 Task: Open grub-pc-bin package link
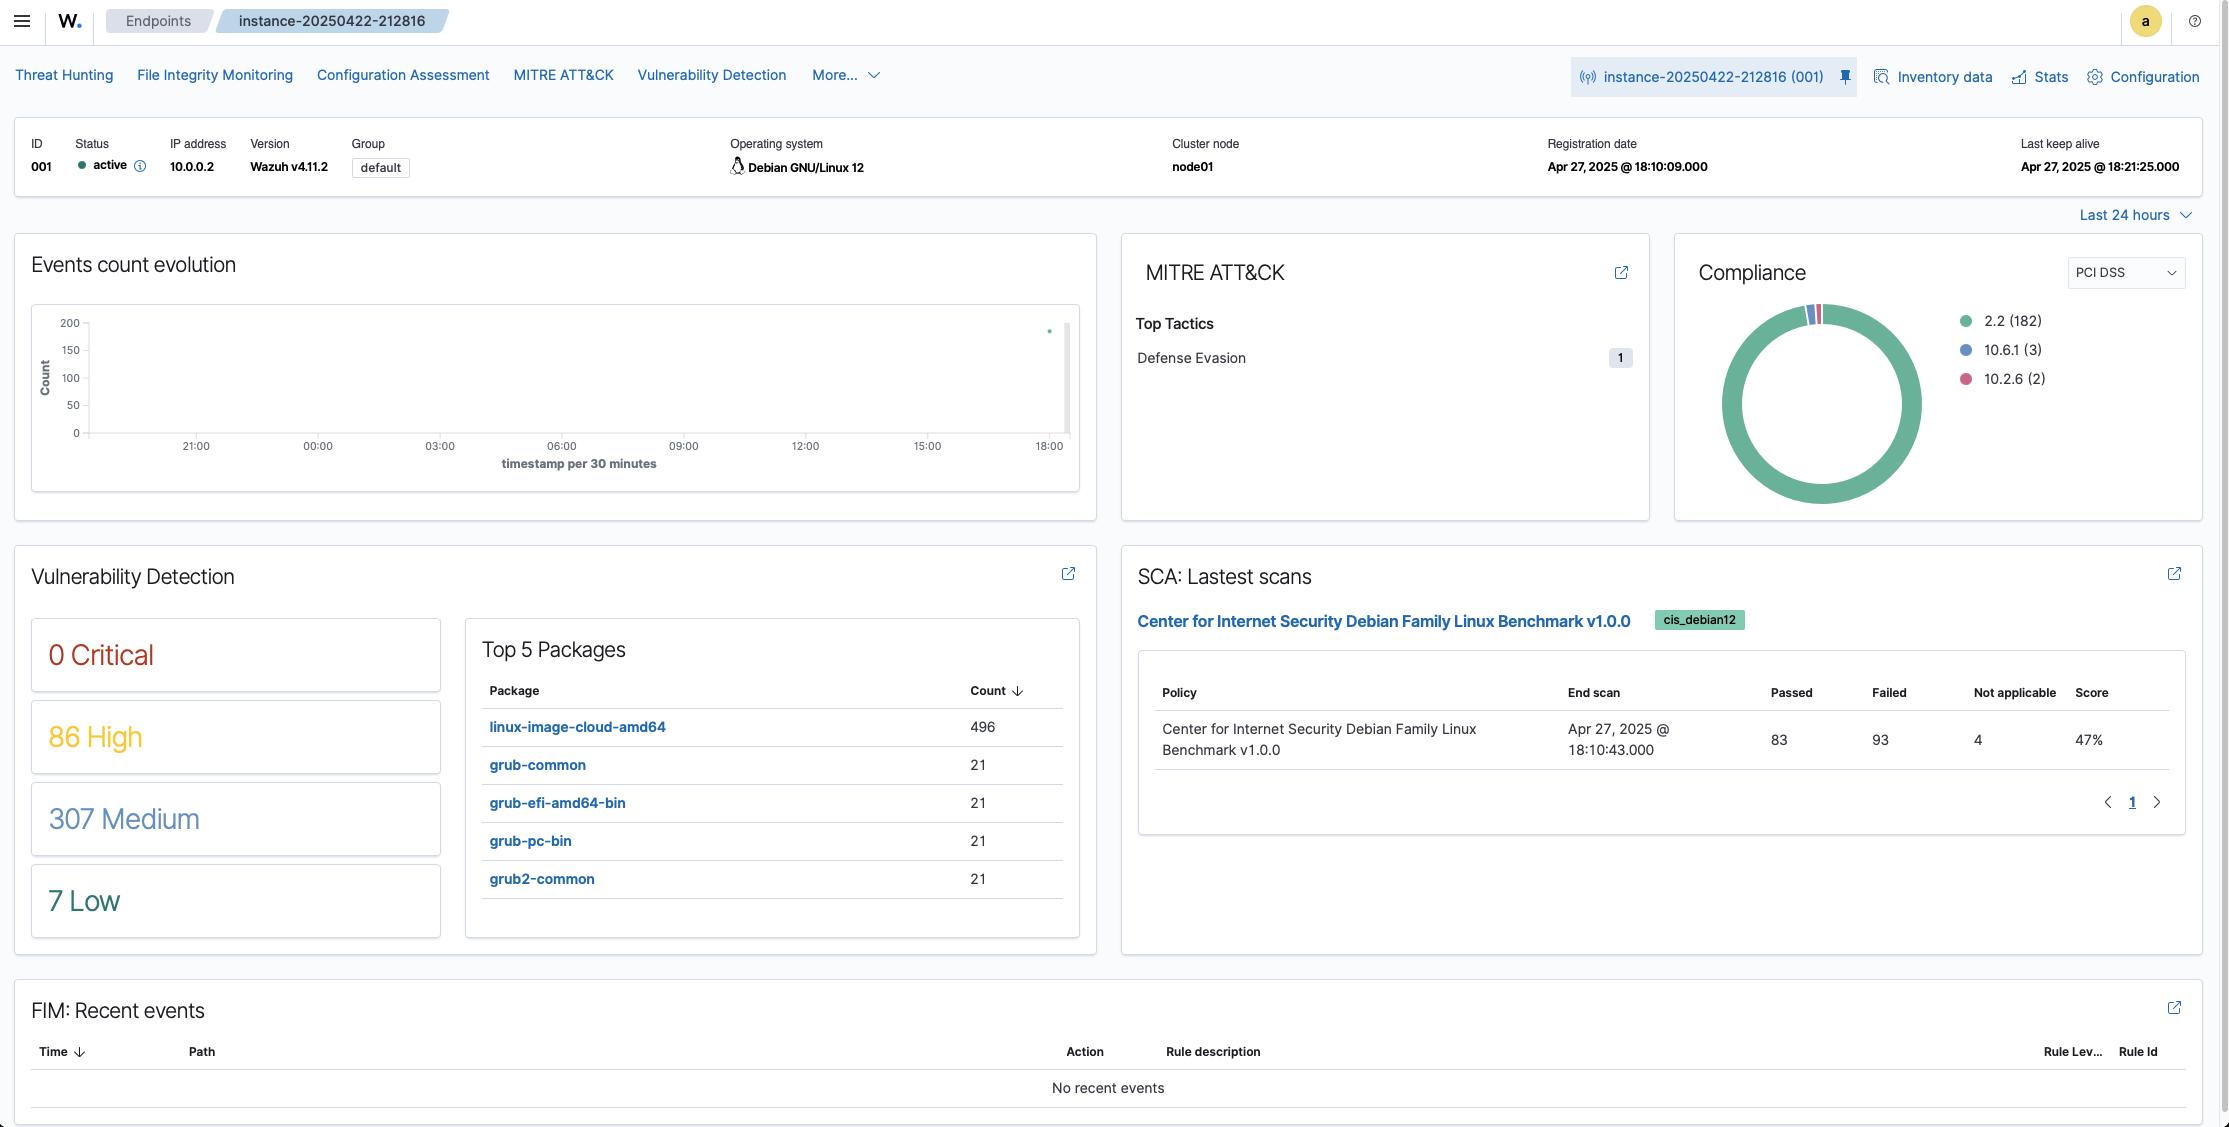click(x=530, y=841)
